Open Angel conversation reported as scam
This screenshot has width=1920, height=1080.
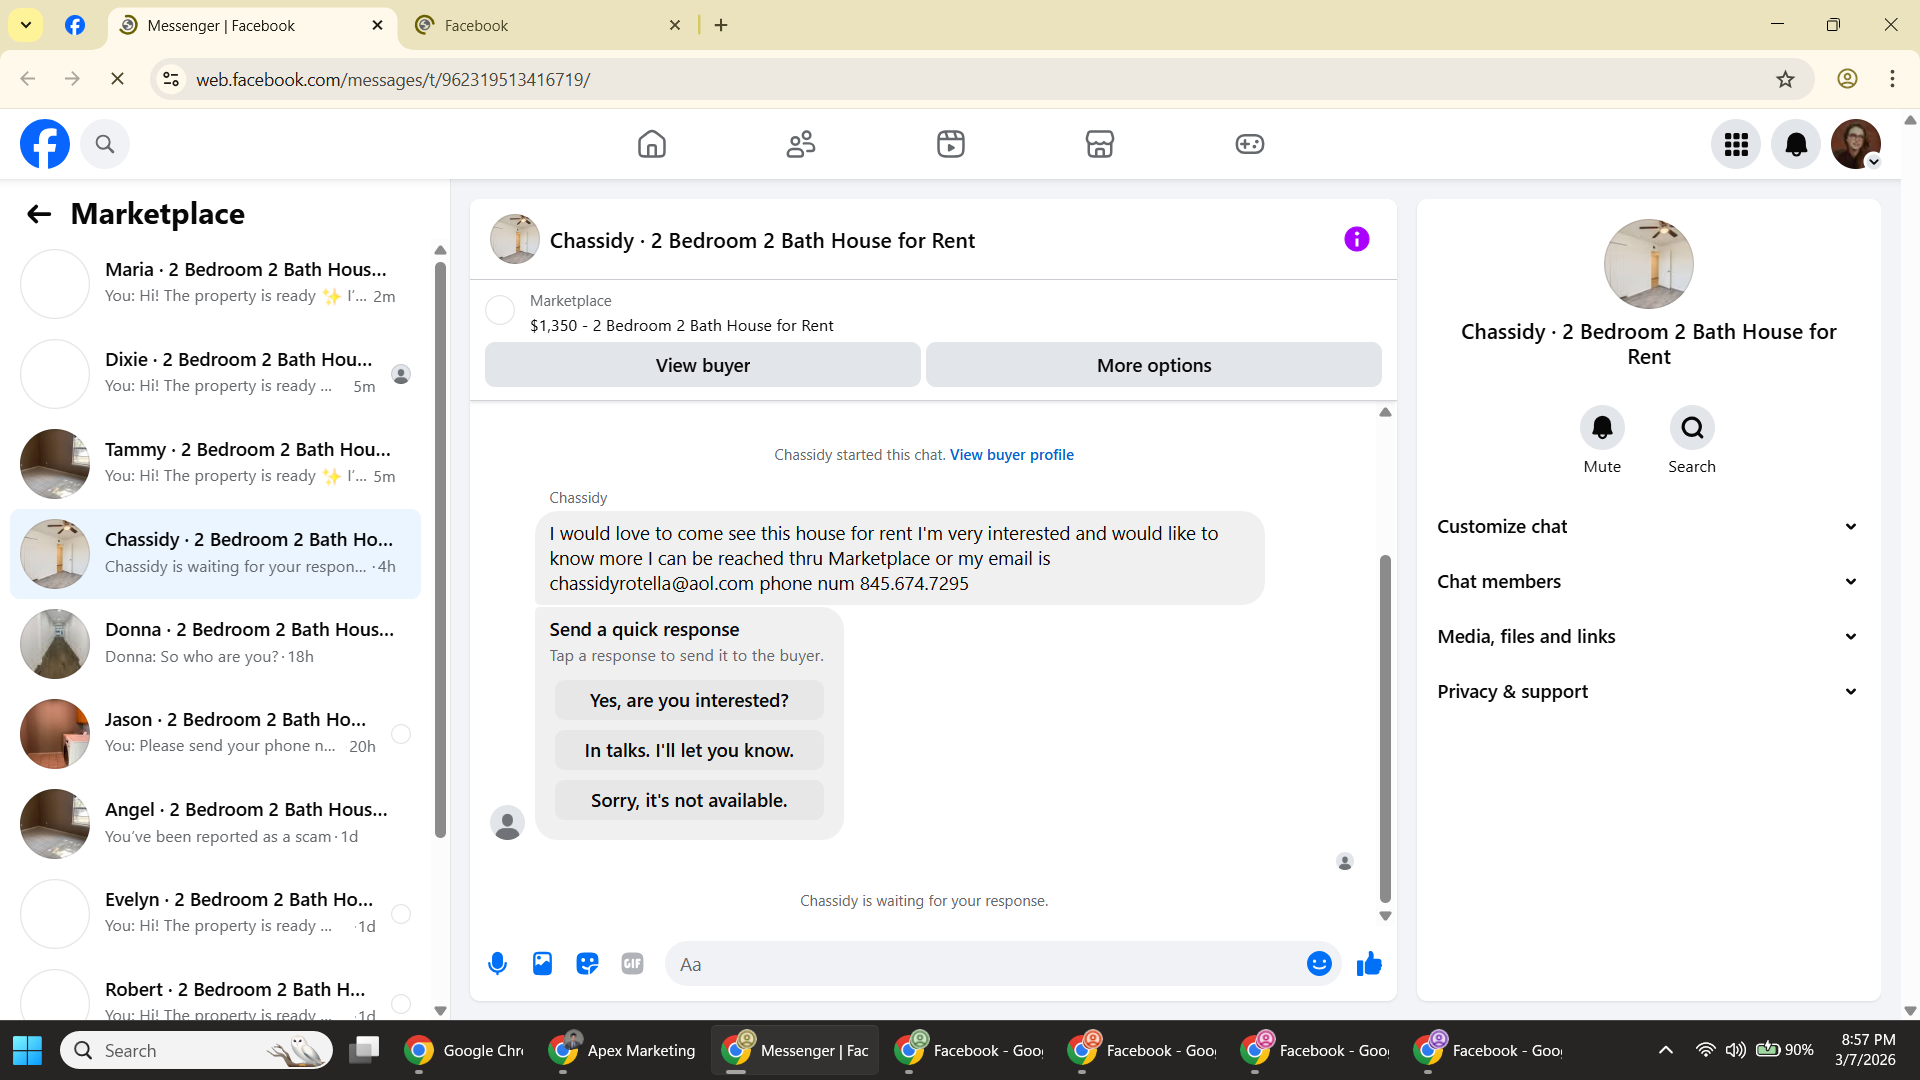click(215, 824)
